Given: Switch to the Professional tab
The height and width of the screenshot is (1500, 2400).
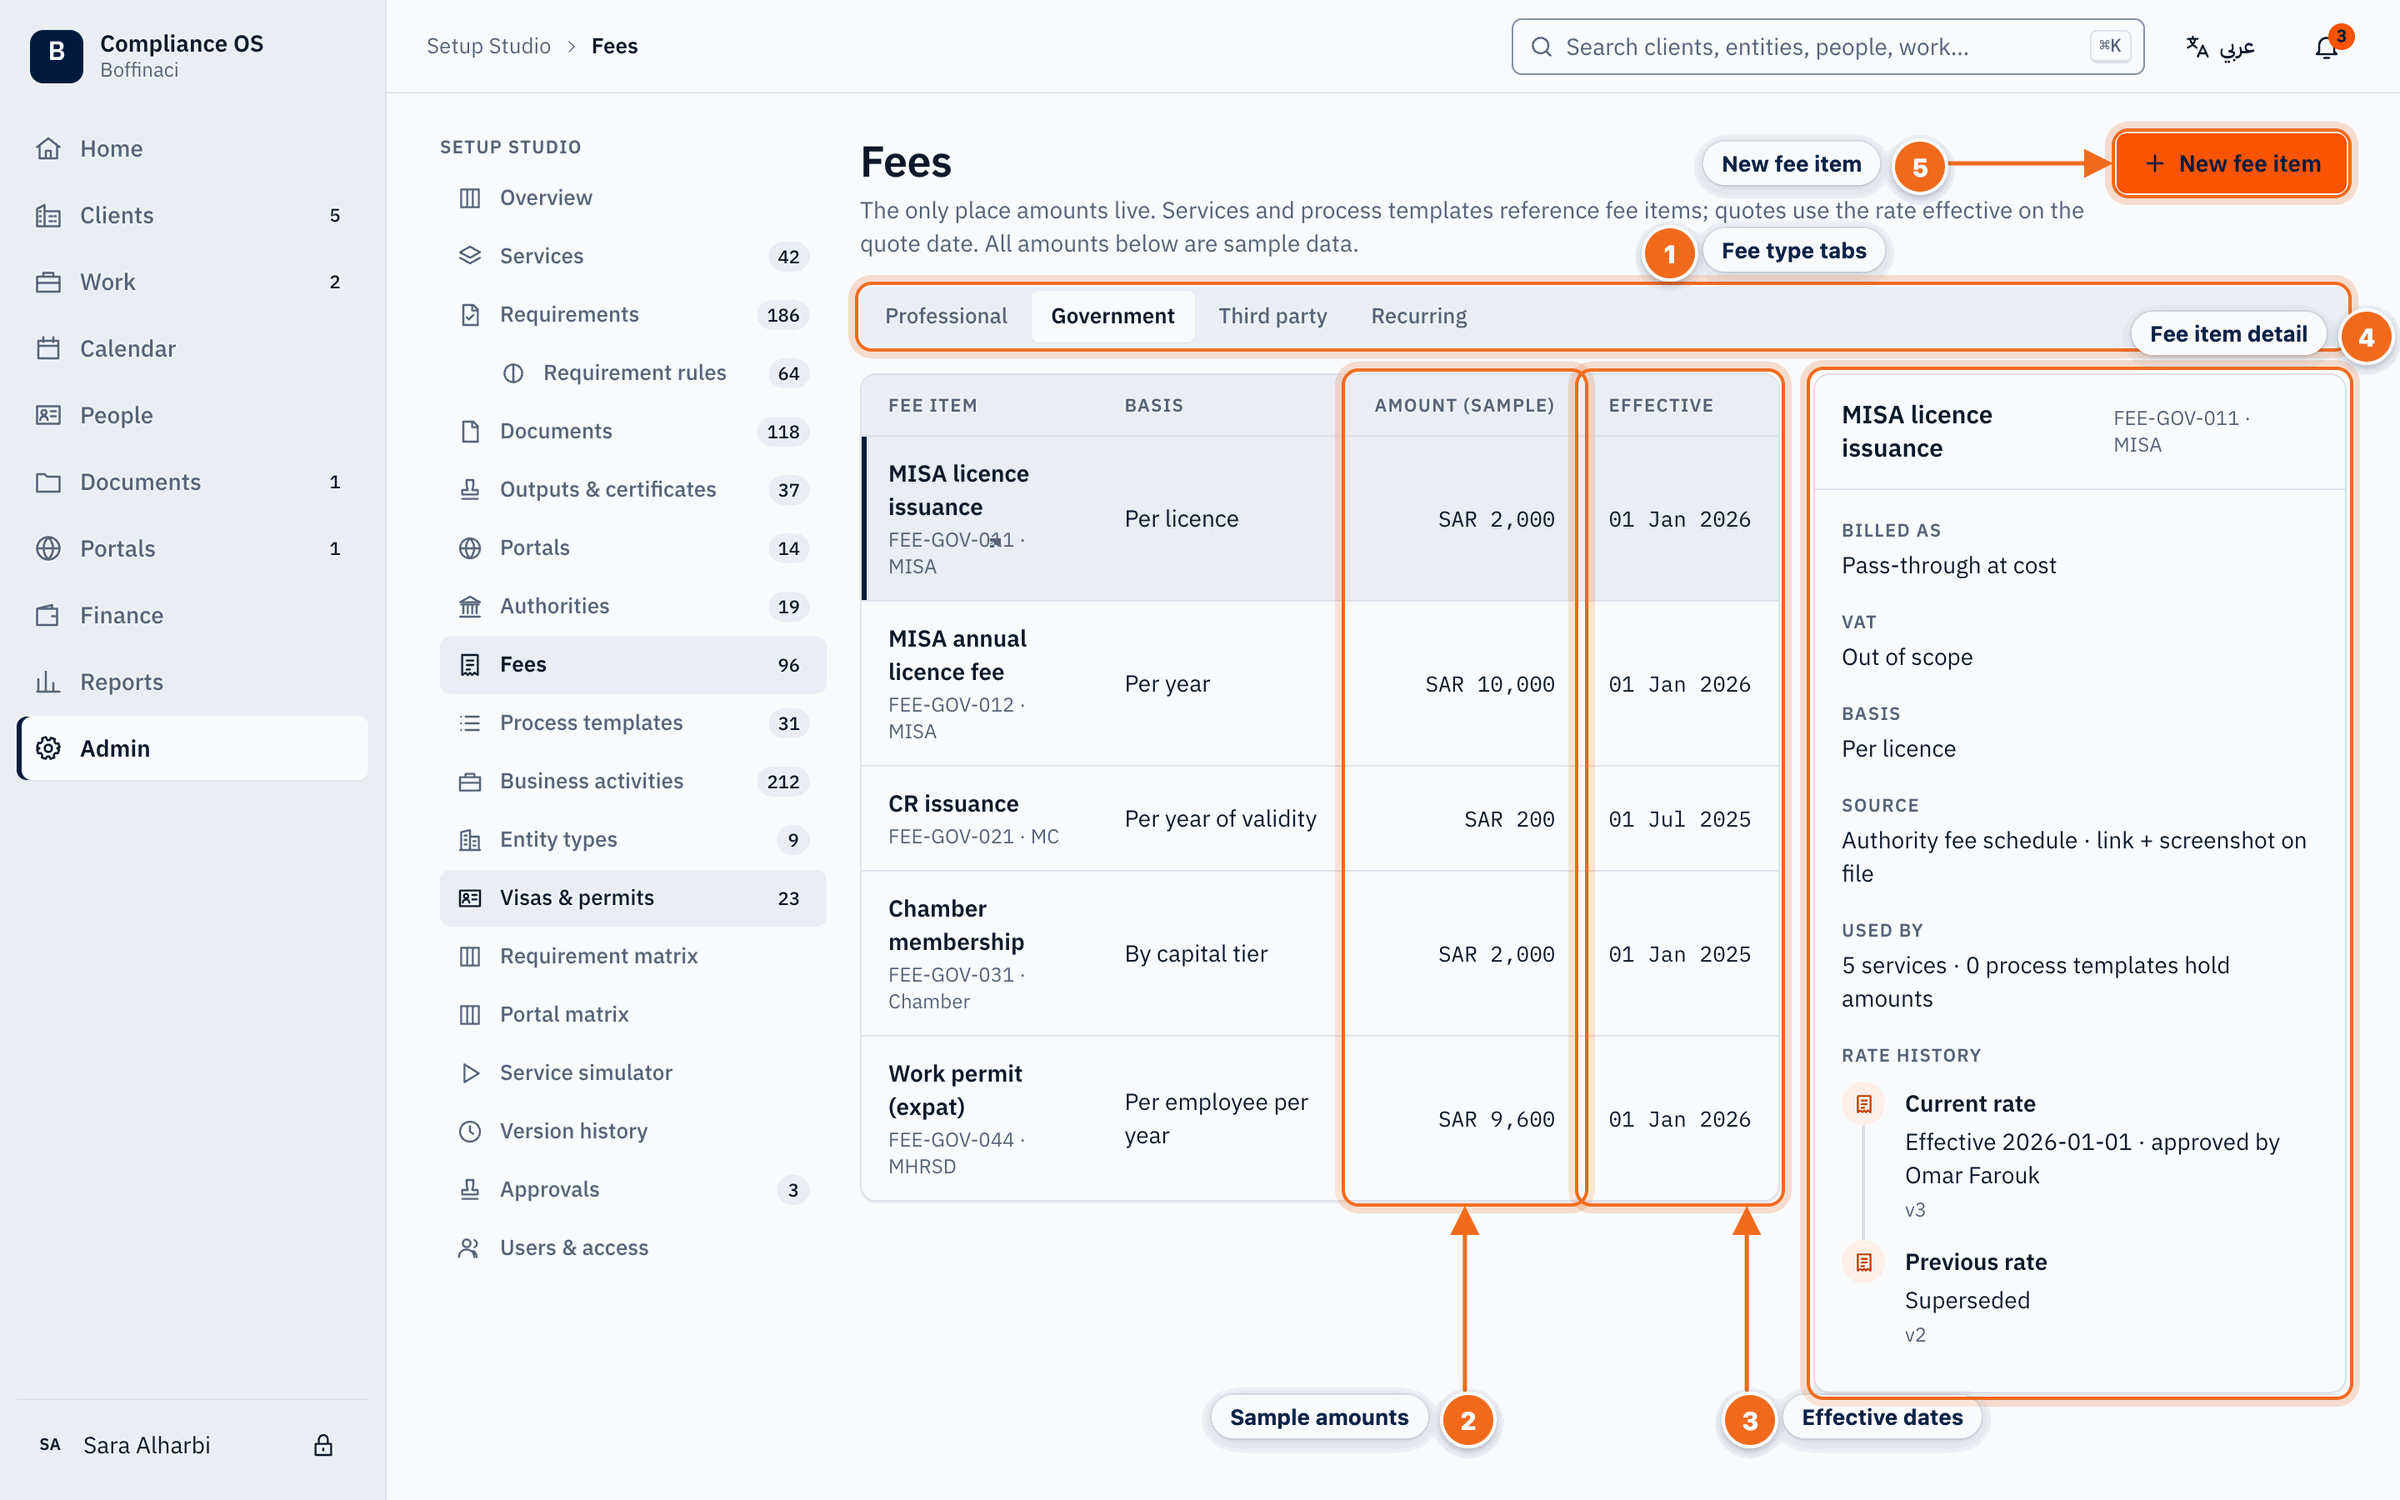Looking at the screenshot, I should click(x=945, y=316).
